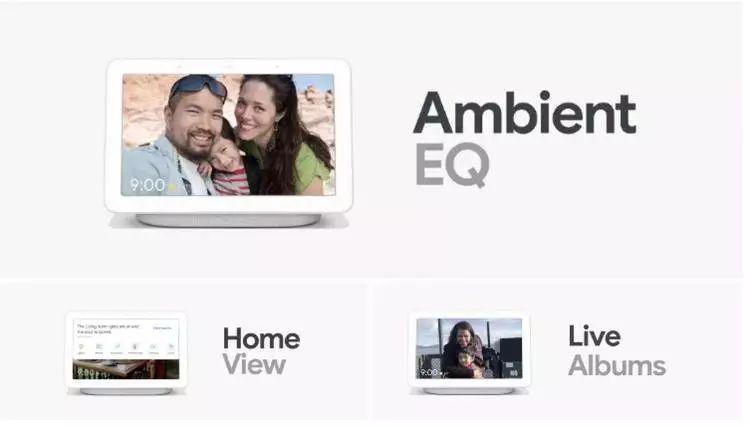Tap the Broadcast icon in Home View row

pyautogui.click(x=118, y=346)
